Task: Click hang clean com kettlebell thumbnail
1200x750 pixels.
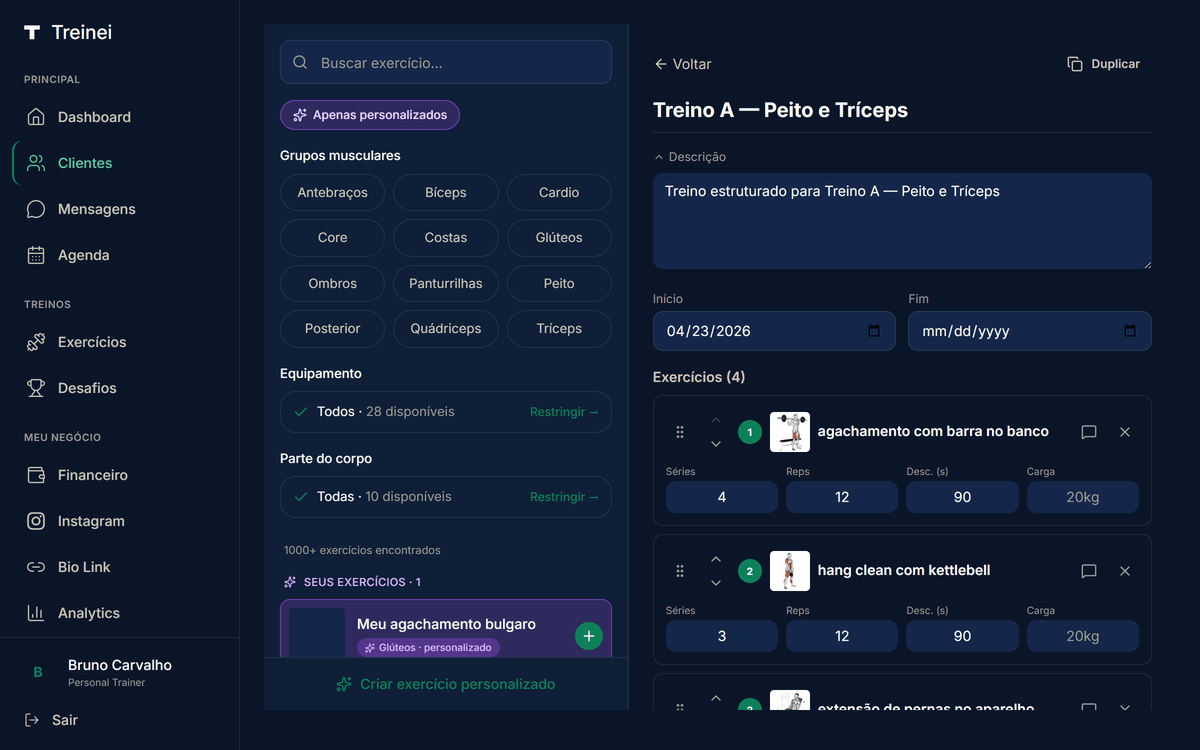Action: click(790, 571)
